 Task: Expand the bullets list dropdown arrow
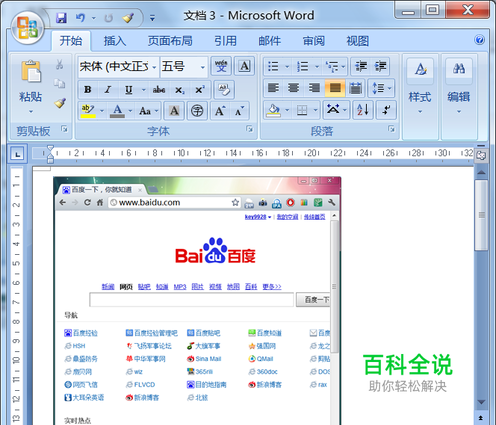point(287,66)
